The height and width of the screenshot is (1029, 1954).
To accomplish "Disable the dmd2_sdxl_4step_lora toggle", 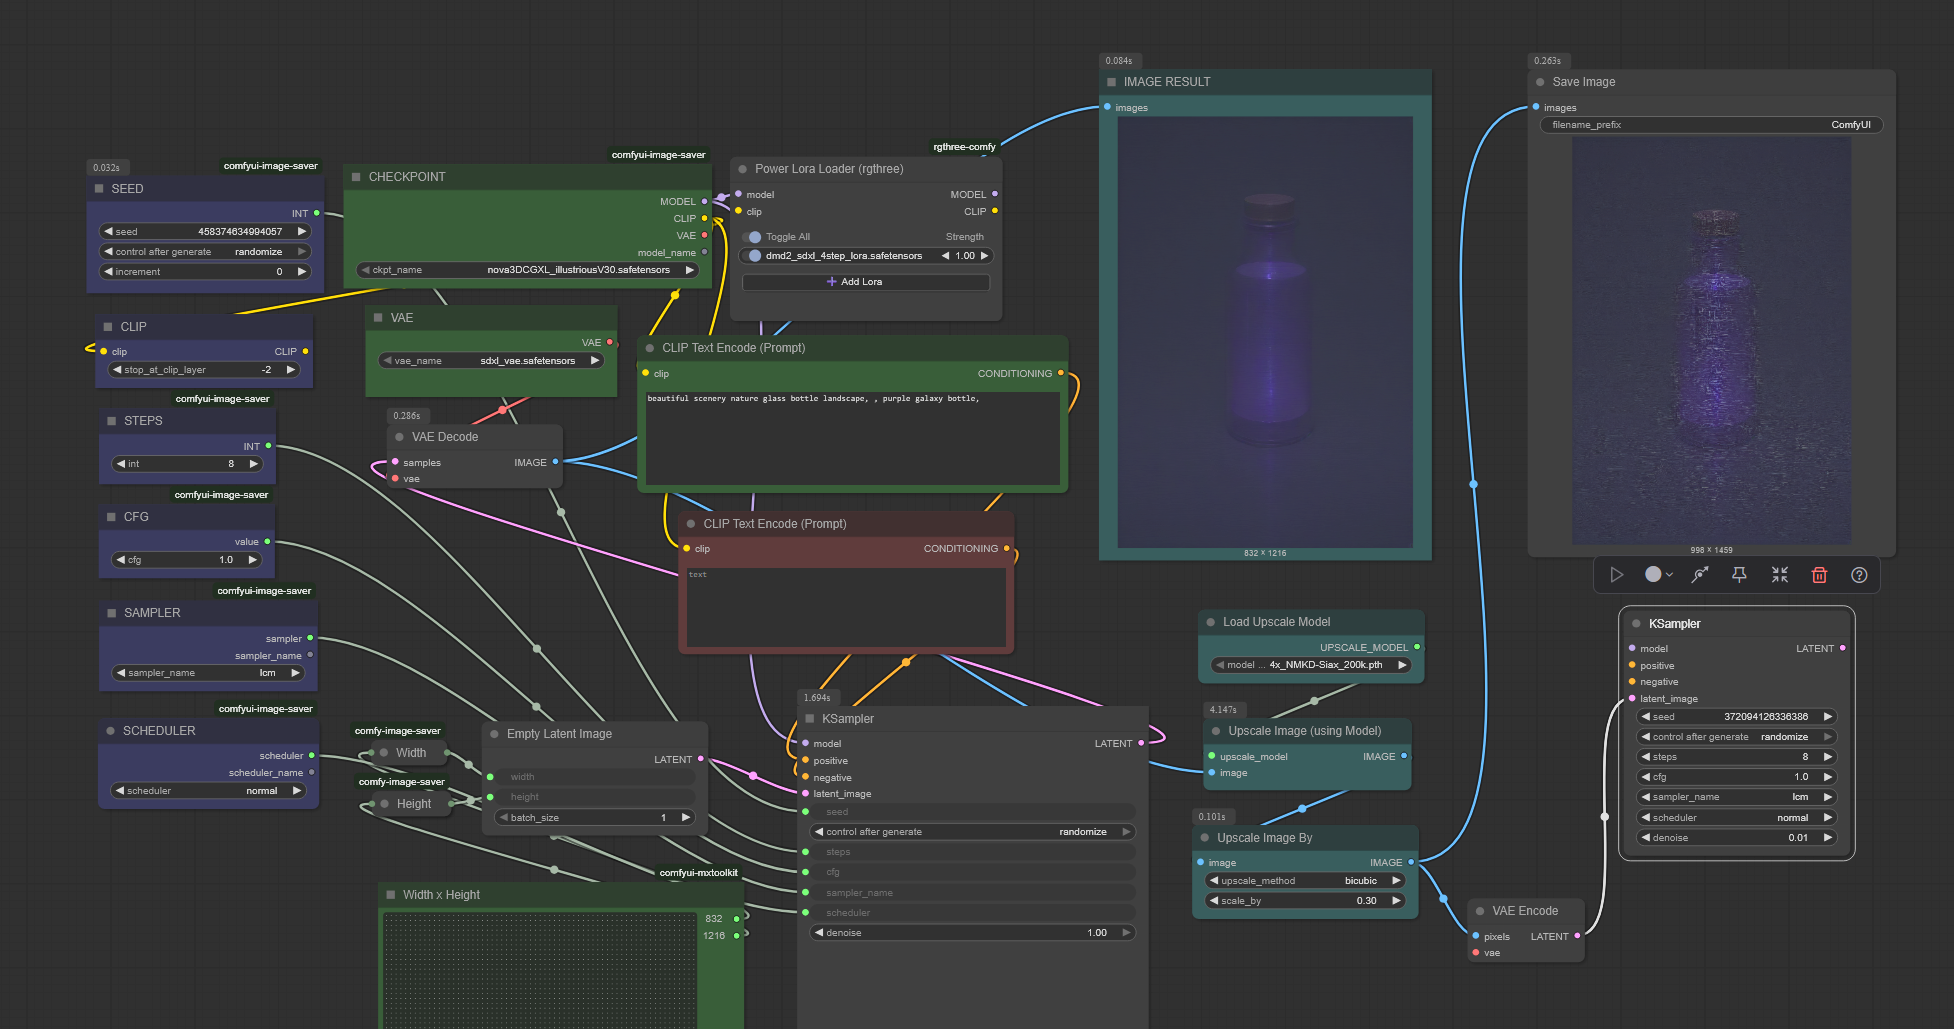I will 755,256.
